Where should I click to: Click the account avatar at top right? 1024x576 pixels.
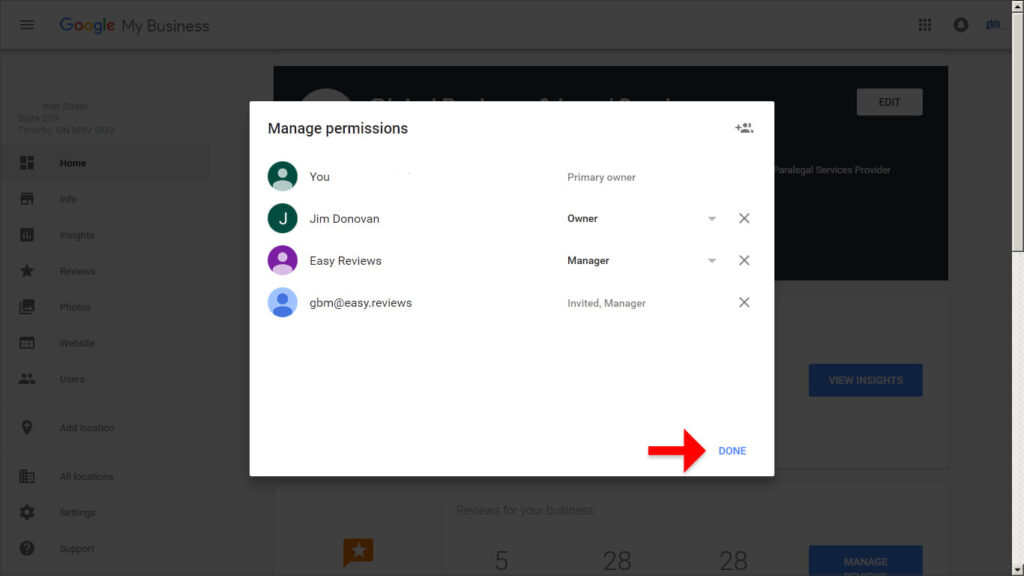coord(993,25)
